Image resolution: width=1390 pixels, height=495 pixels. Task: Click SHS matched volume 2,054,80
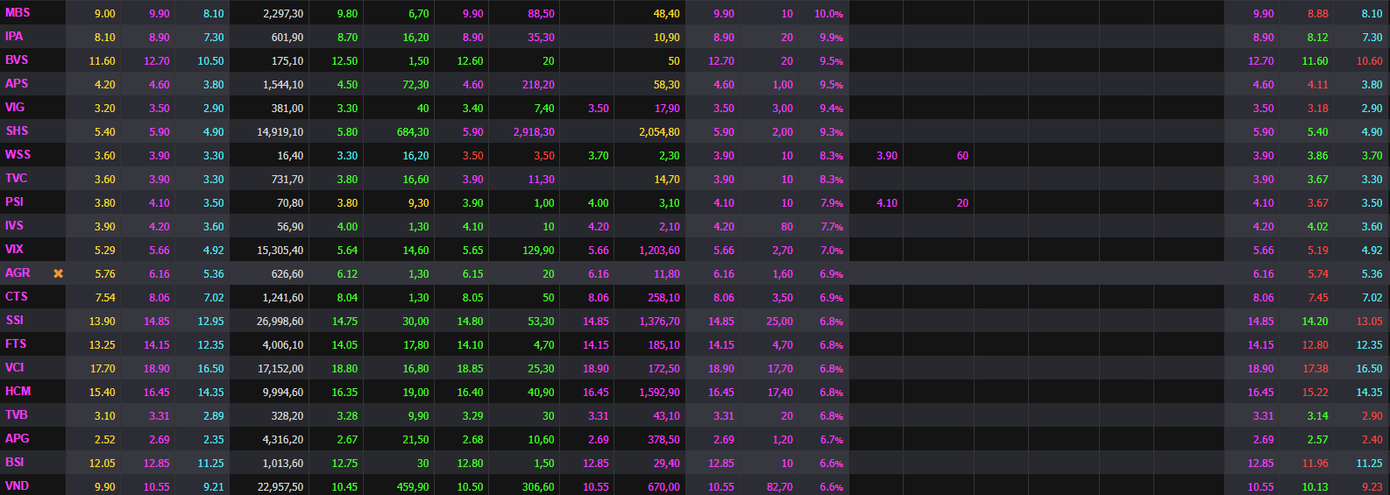(x=658, y=131)
